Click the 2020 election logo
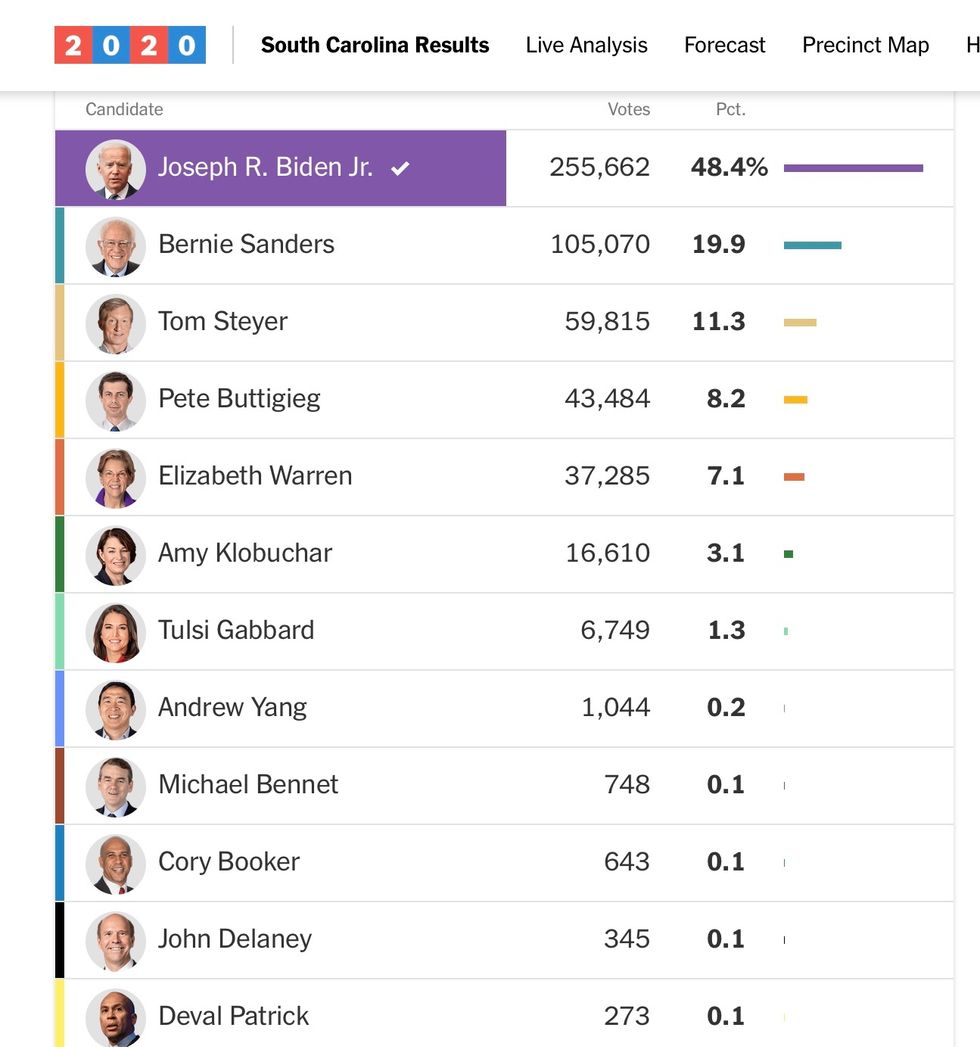Image resolution: width=980 pixels, height=1047 pixels. (130, 45)
